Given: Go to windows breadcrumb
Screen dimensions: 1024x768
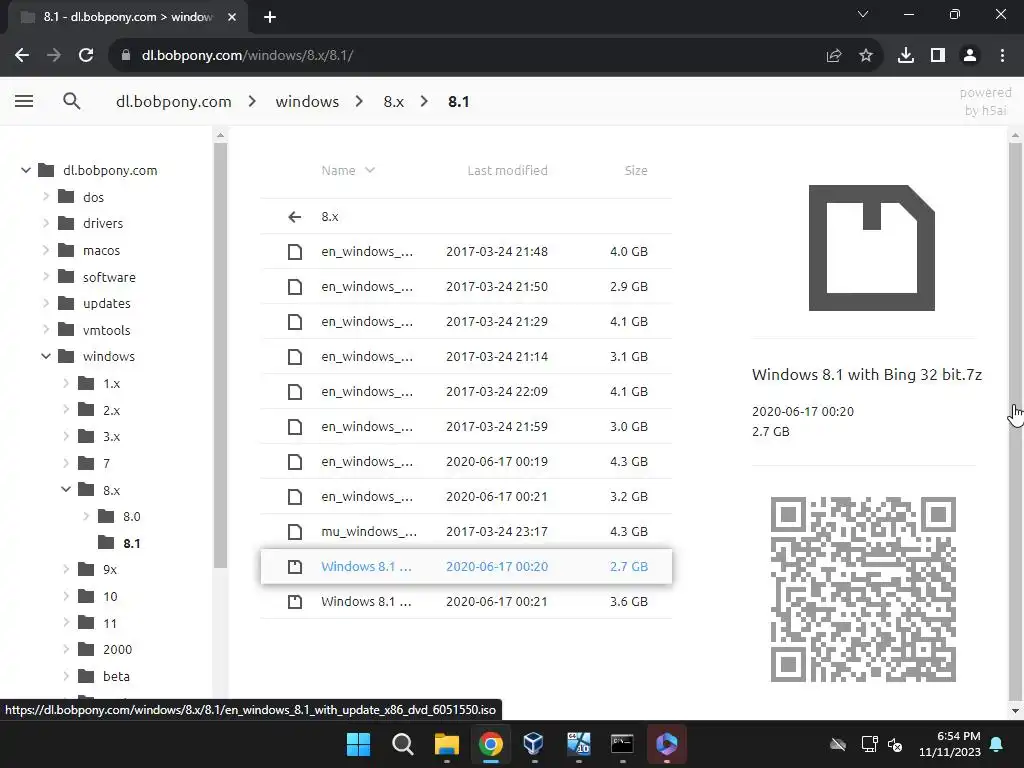Looking at the screenshot, I should pos(307,102).
